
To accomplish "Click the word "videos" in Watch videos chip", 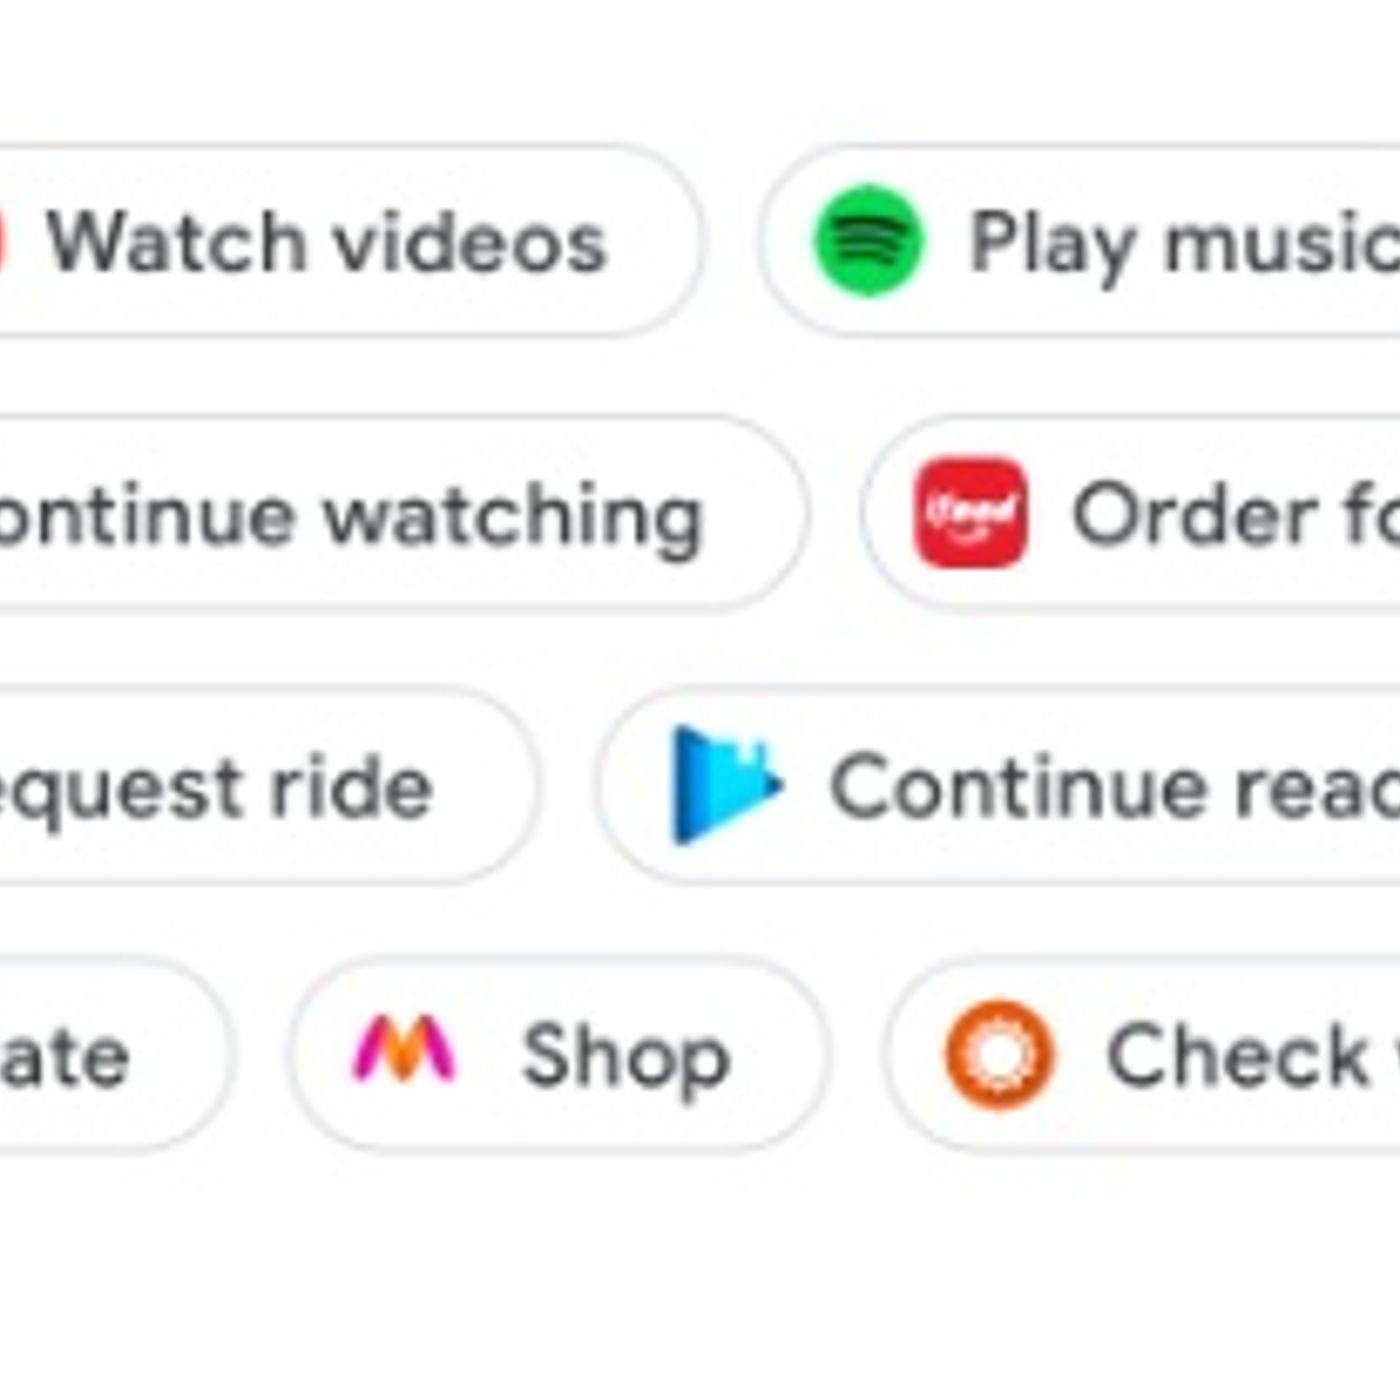I will [x=469, y=243].
